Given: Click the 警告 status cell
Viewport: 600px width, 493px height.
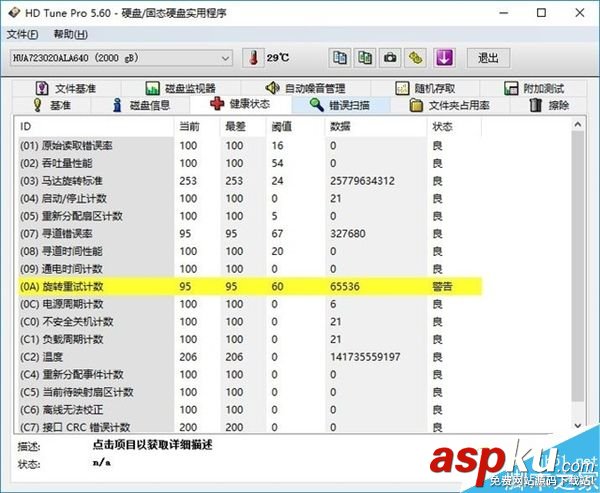Looking at the screenshot, I should click(x=442, y=286).
